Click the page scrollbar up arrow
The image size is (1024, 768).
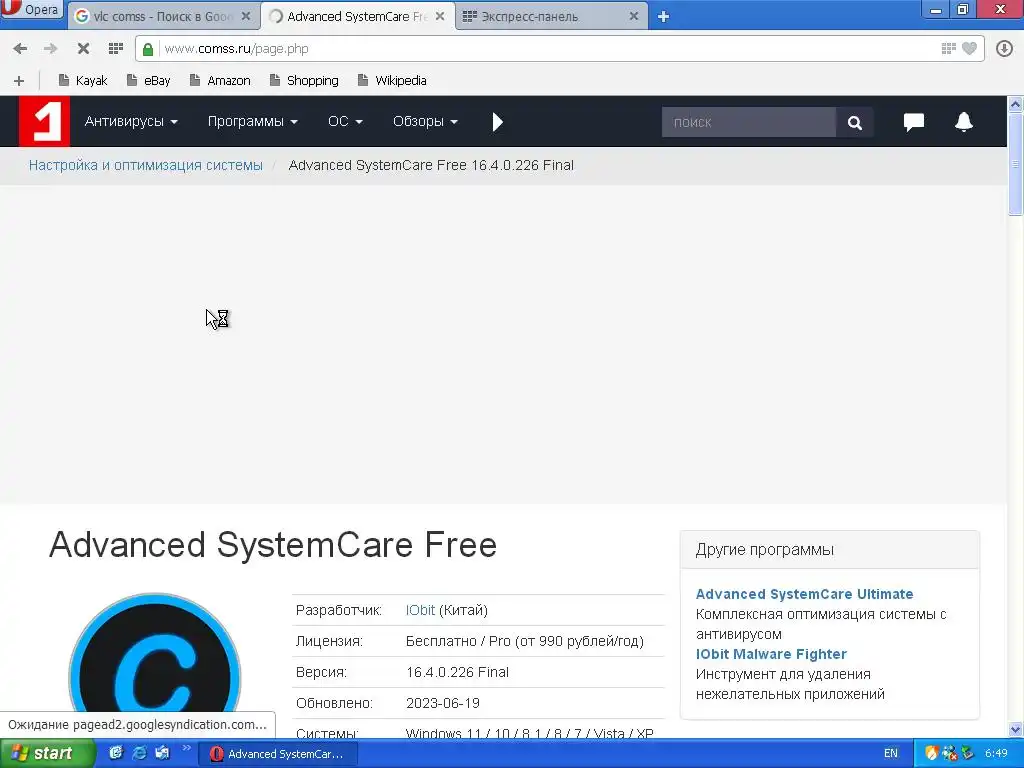pos(1015,104)
